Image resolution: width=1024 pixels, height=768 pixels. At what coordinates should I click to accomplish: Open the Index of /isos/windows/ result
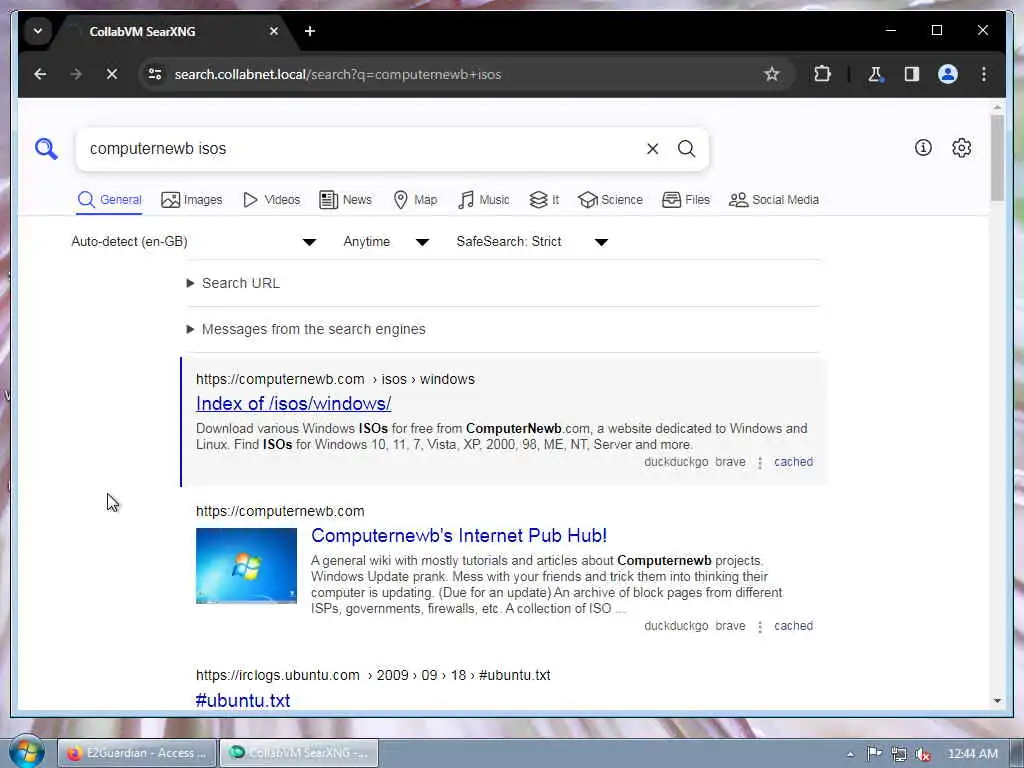click(294, 404)
